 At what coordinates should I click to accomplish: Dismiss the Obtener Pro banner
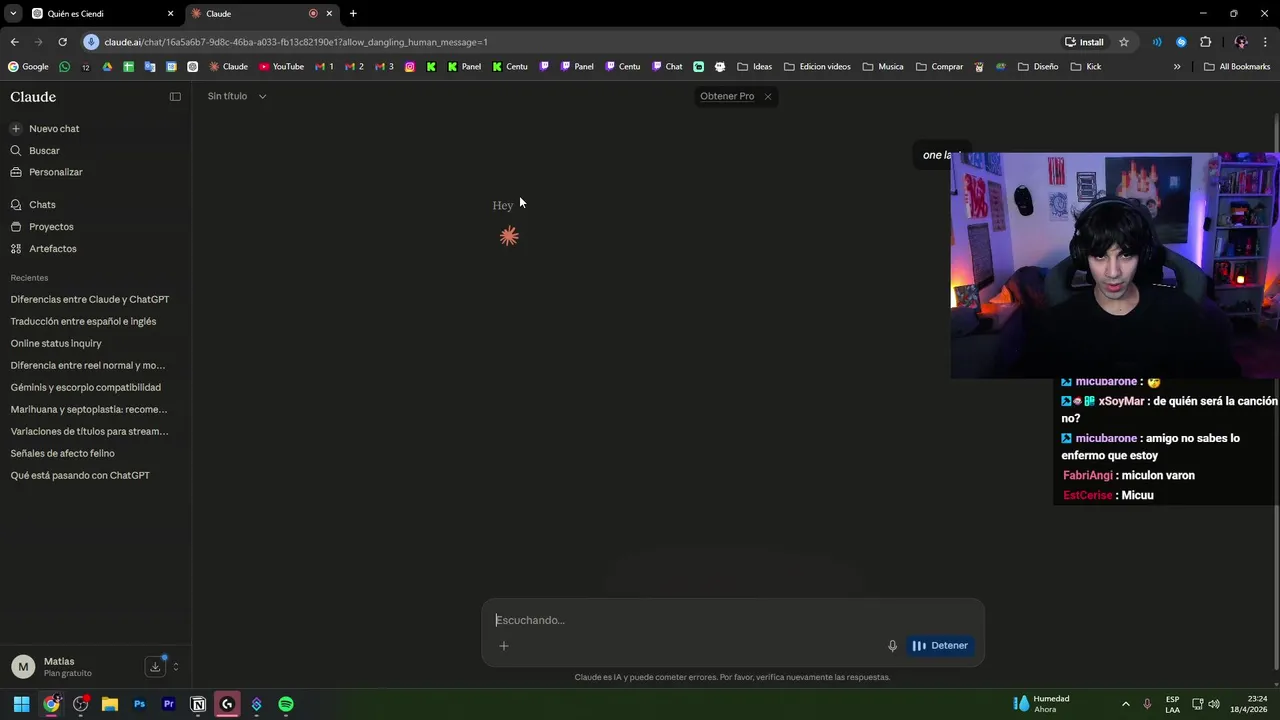point(768,96)
